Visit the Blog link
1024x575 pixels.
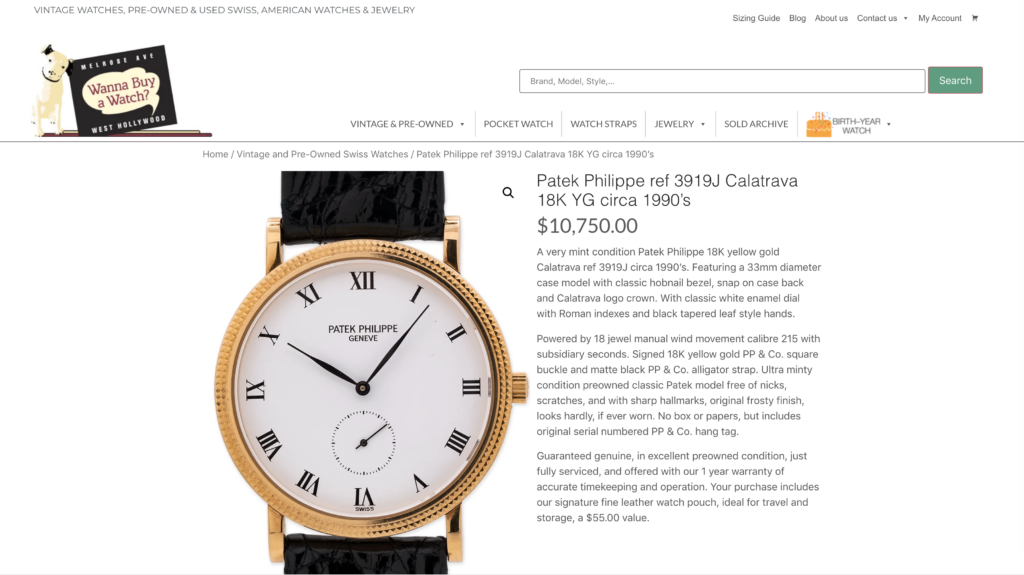click(797, 18)
